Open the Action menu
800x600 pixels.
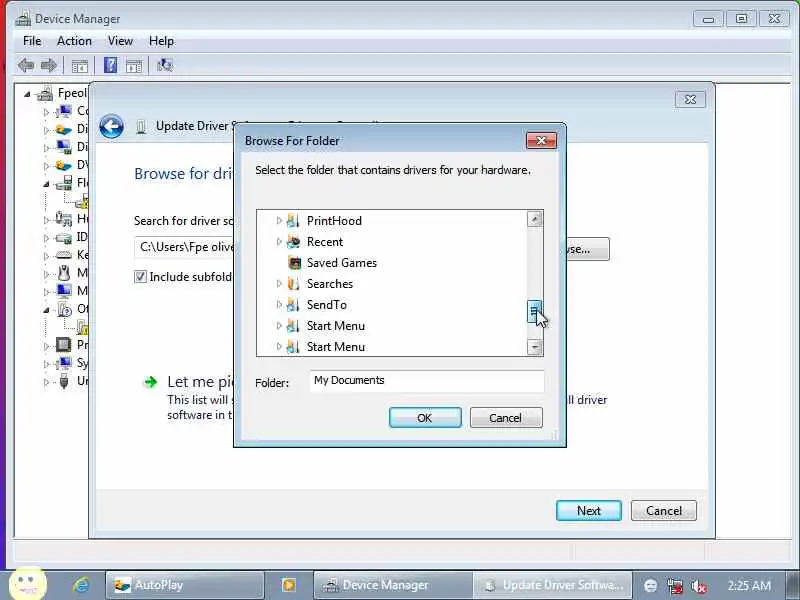[74, 41]
